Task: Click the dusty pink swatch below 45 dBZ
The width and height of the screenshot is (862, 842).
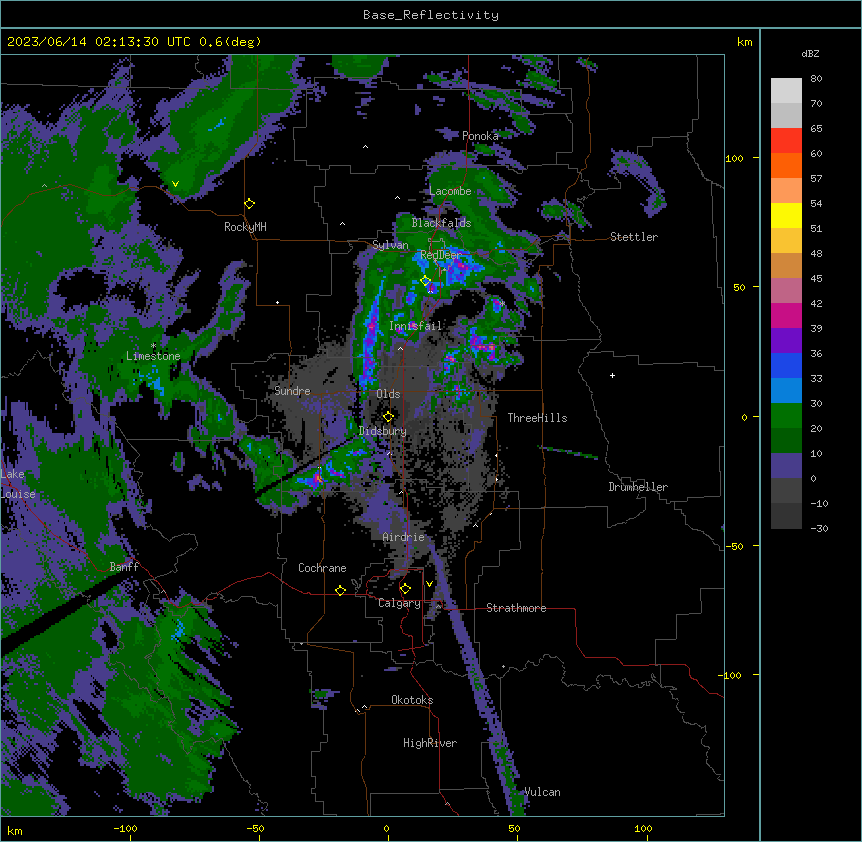Action: (x=786, y=291)
